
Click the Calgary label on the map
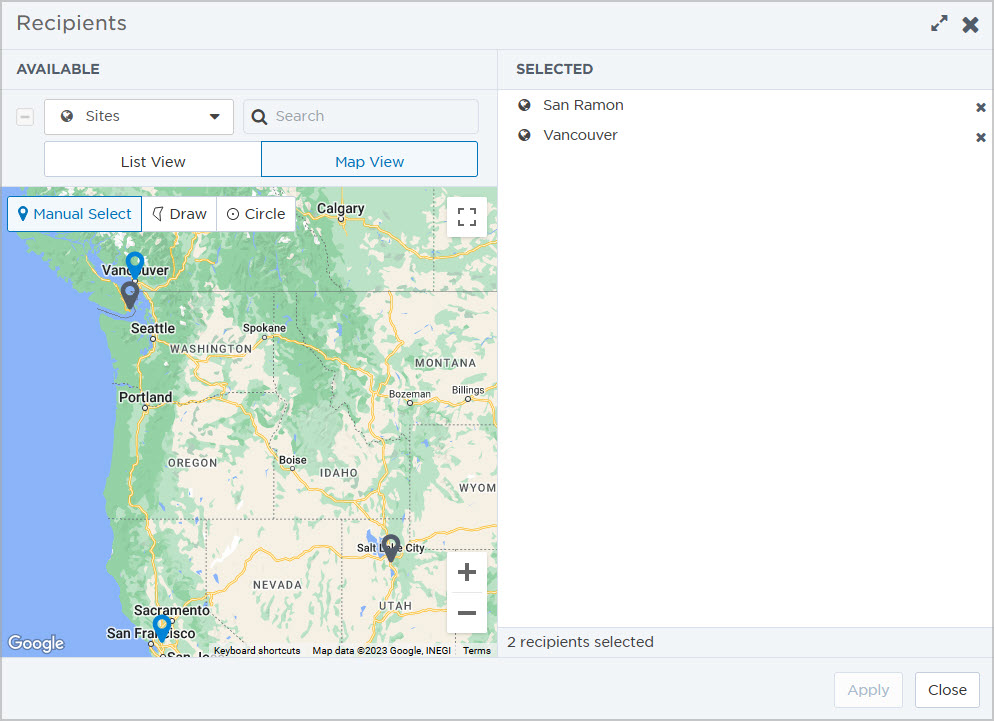pyautogui.click(x=340, y=209)
